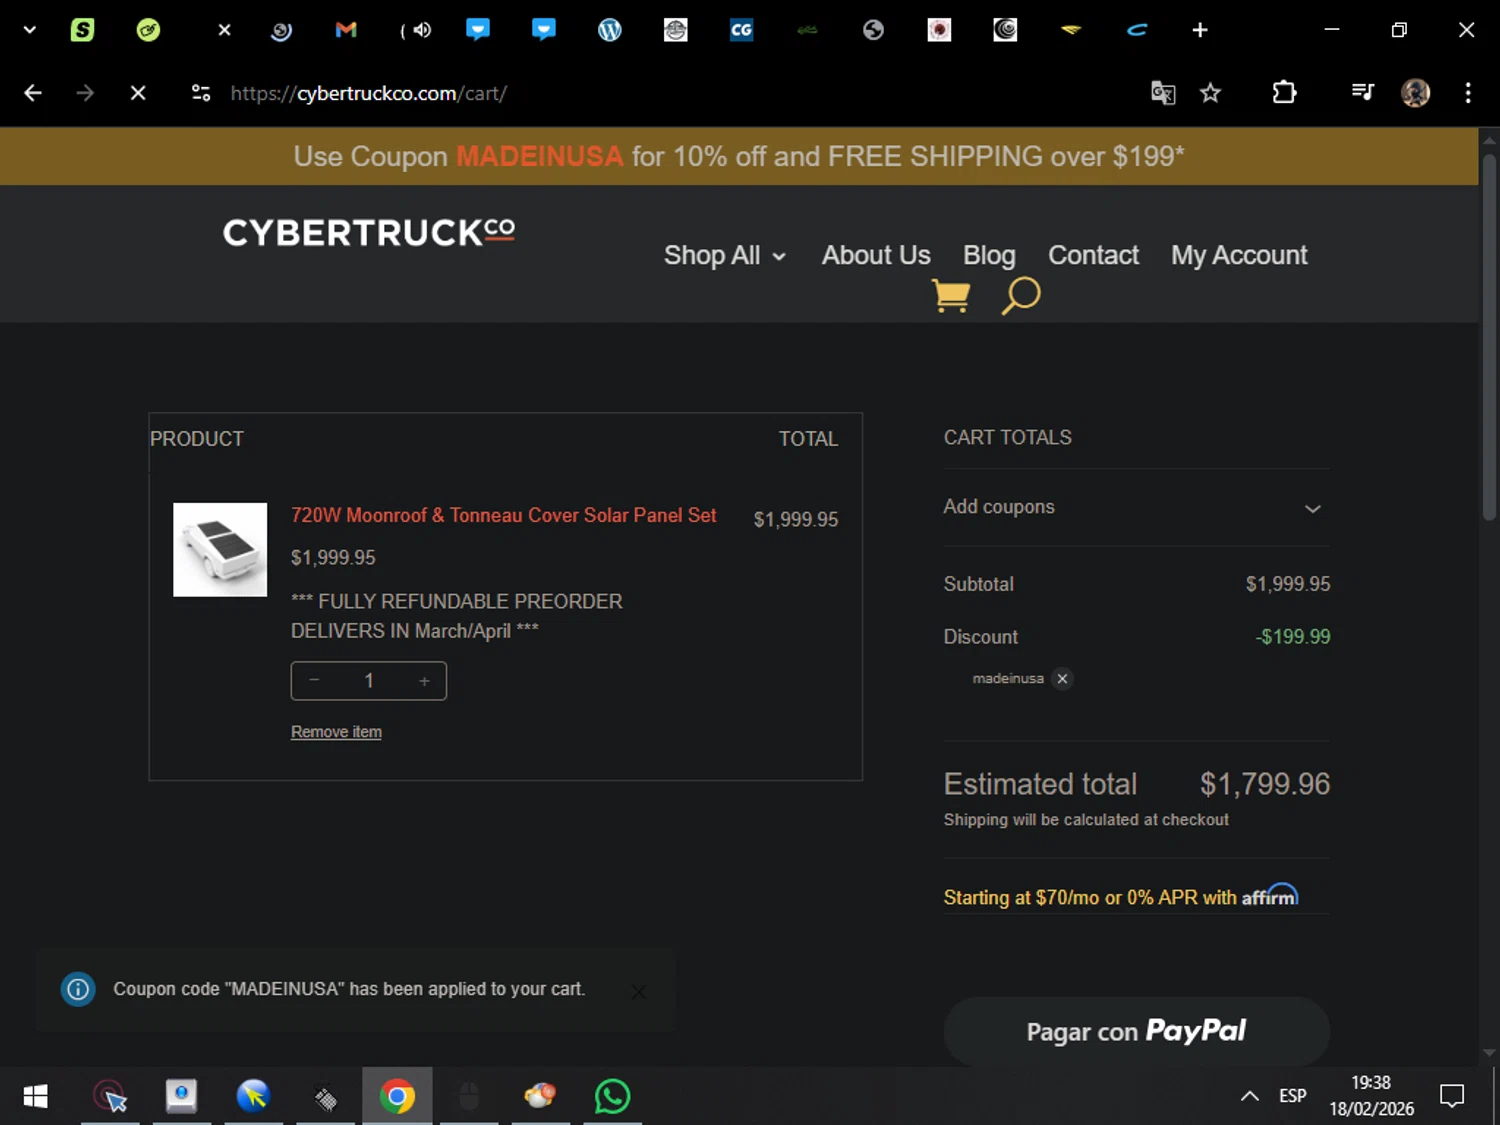The width and height of the screenshot is (1500, 1125).
Task: Open Windows Start menu
Action: click(x=35, y=1096)
